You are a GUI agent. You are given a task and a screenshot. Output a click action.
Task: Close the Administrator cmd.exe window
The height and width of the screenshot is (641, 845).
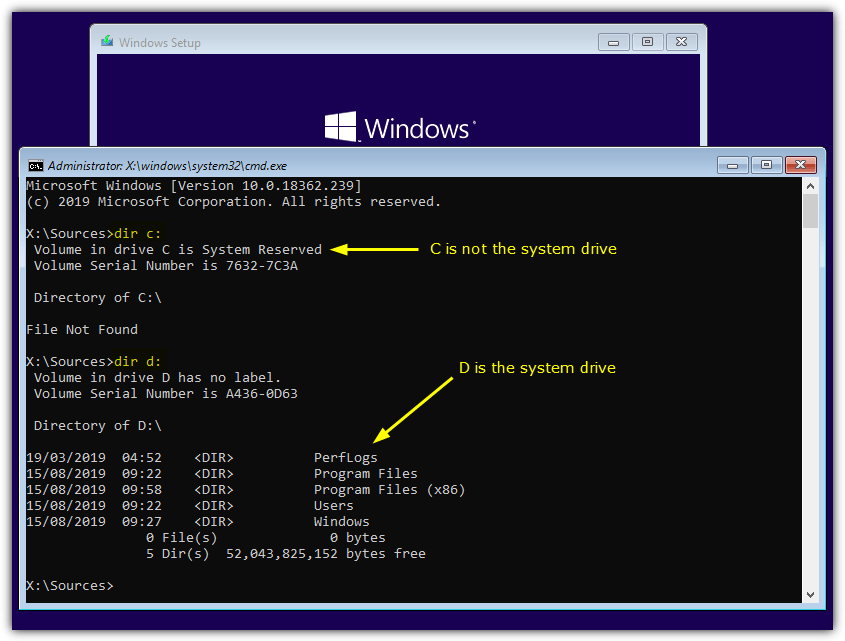coord(801,165)
